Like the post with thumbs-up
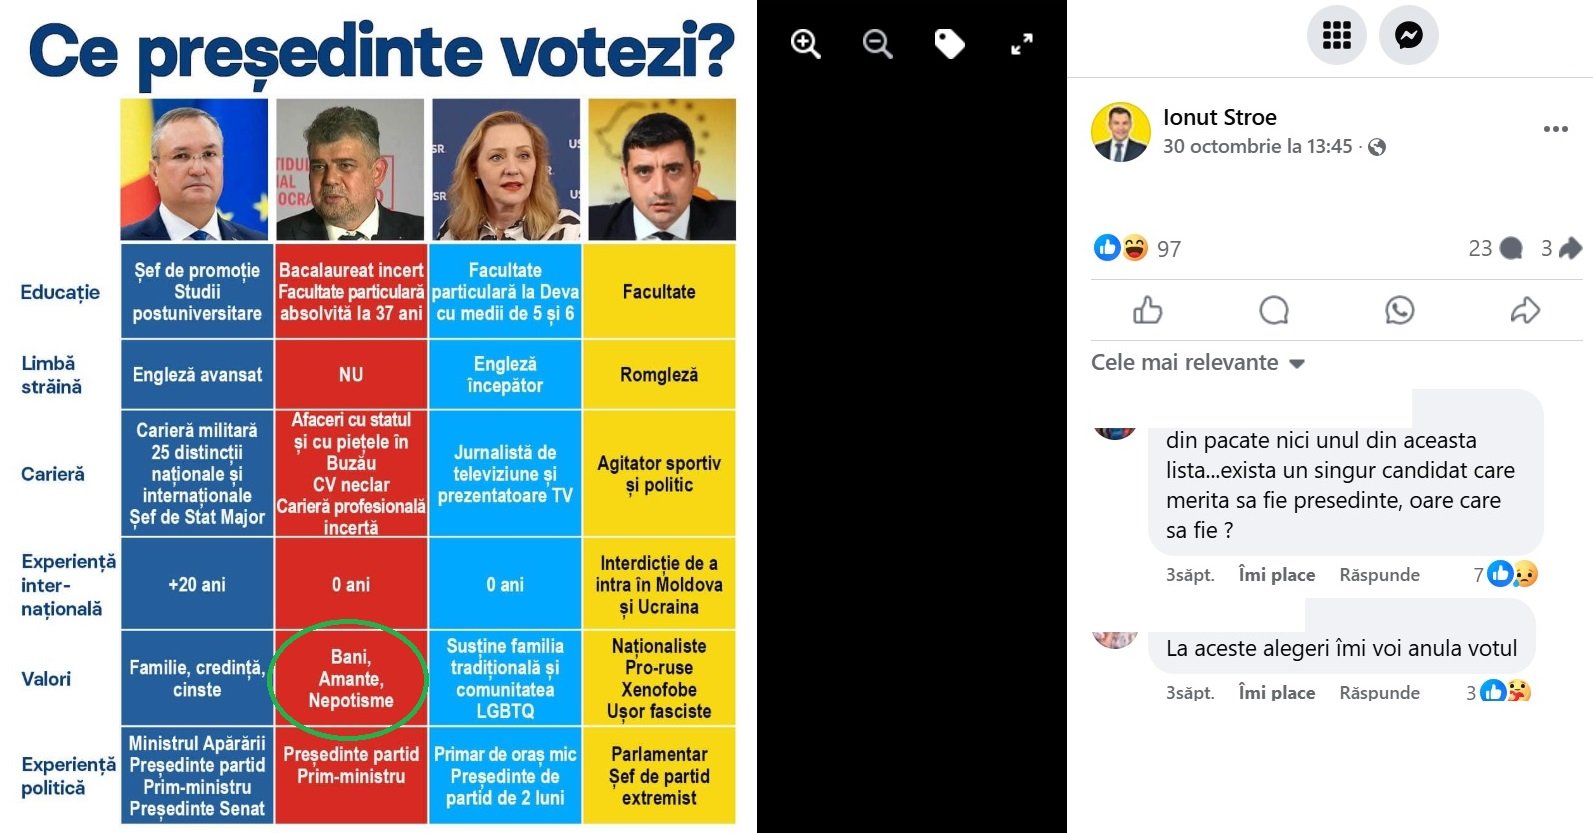The width and height of the screenshot is (1593, 833). tap(1147, 311)
